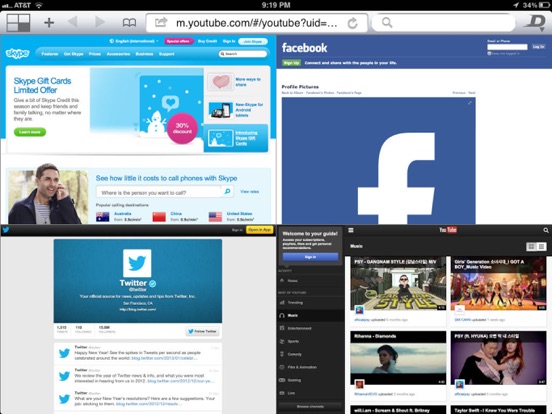Click green Learn more button
552x414 pixels.
pos(30,132)
